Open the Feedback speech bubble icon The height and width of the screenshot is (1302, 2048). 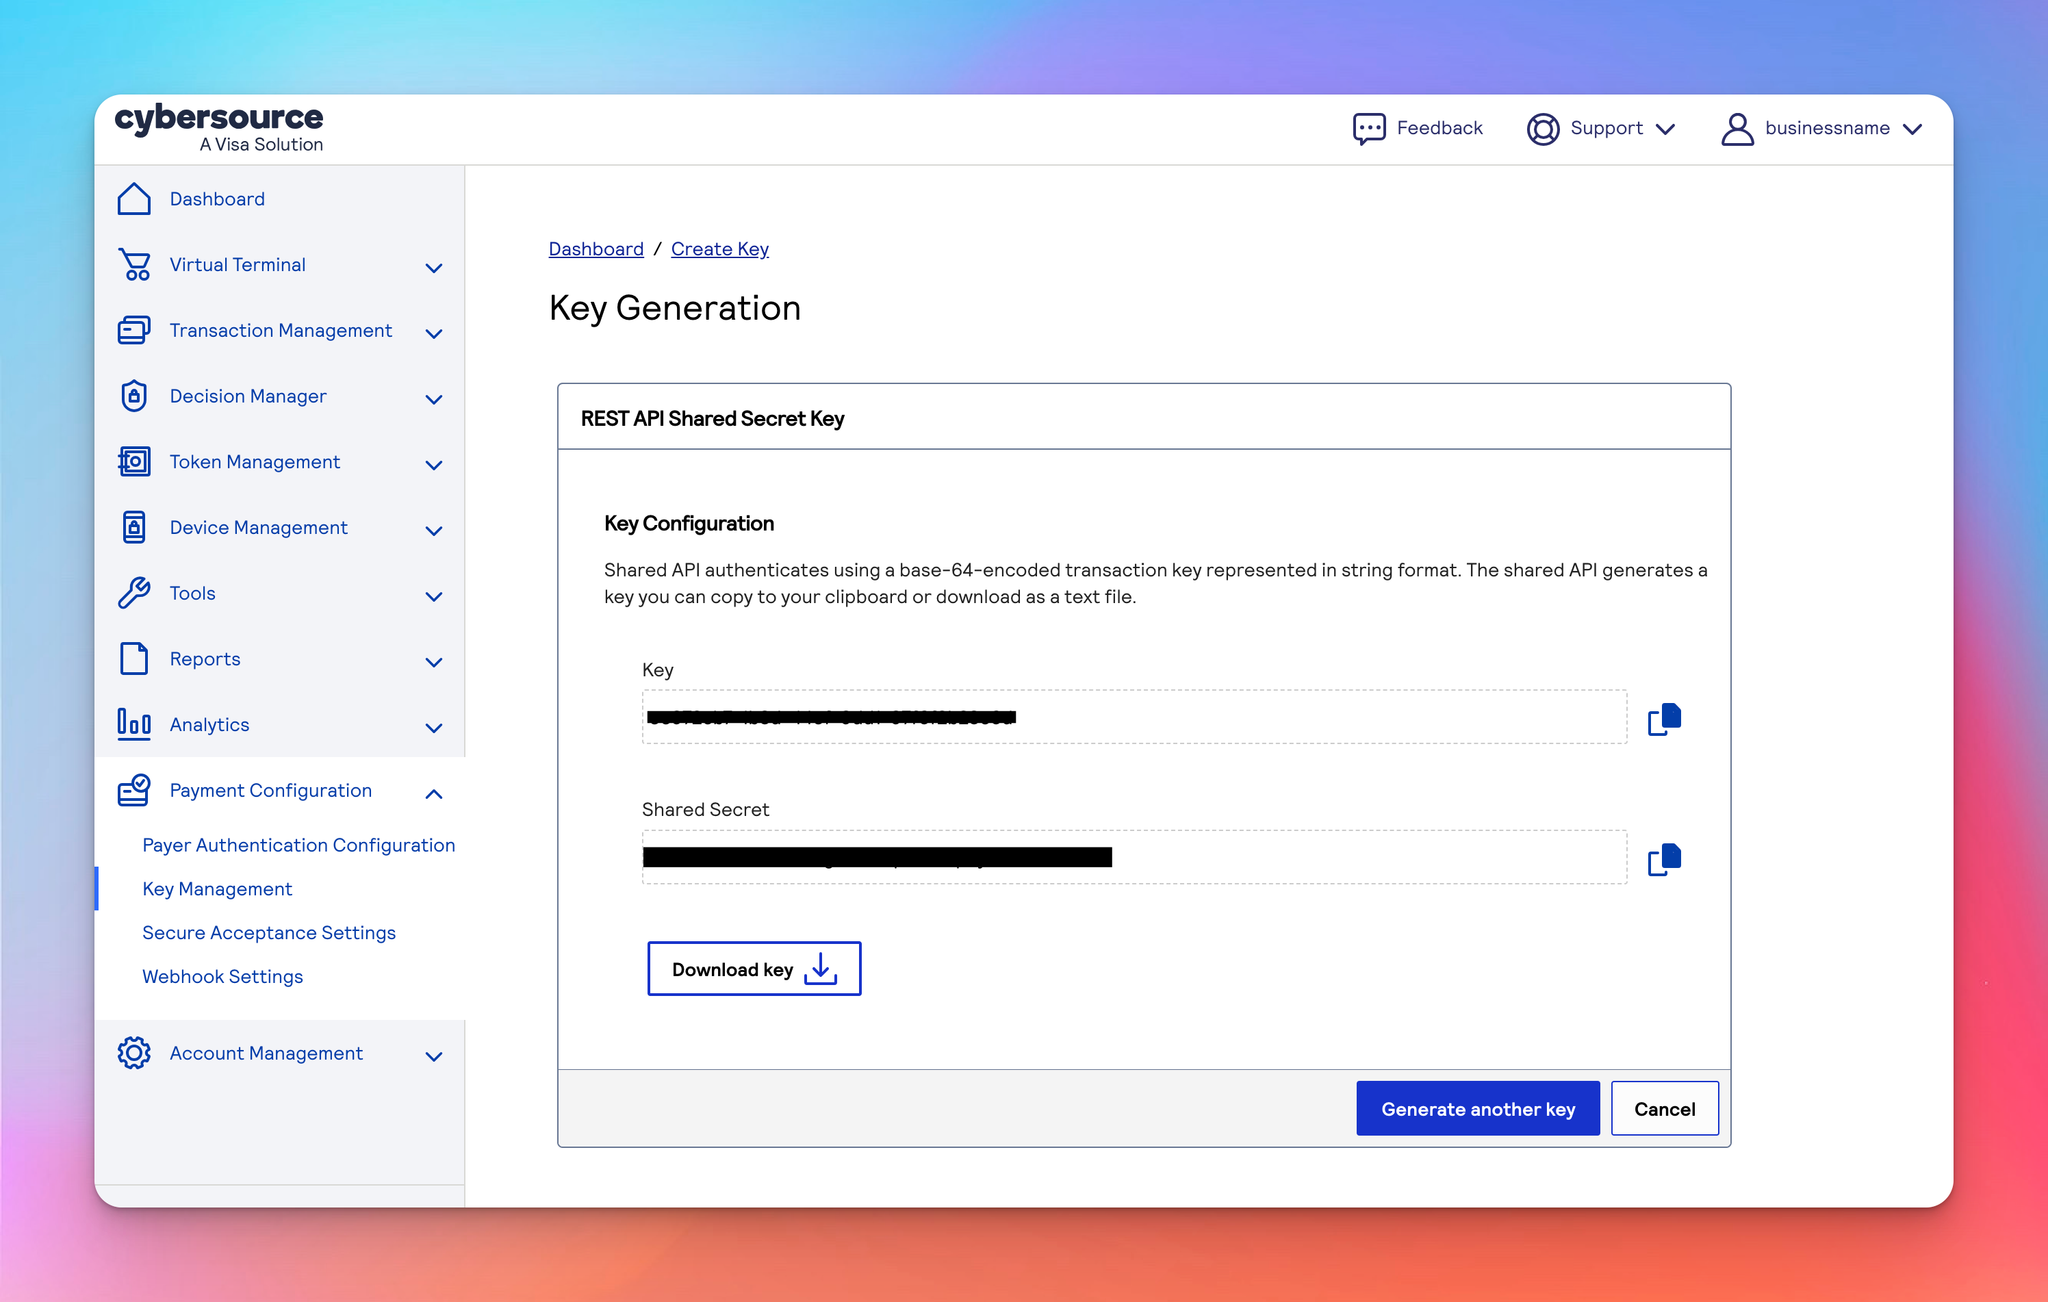[x=1369, y=129]
